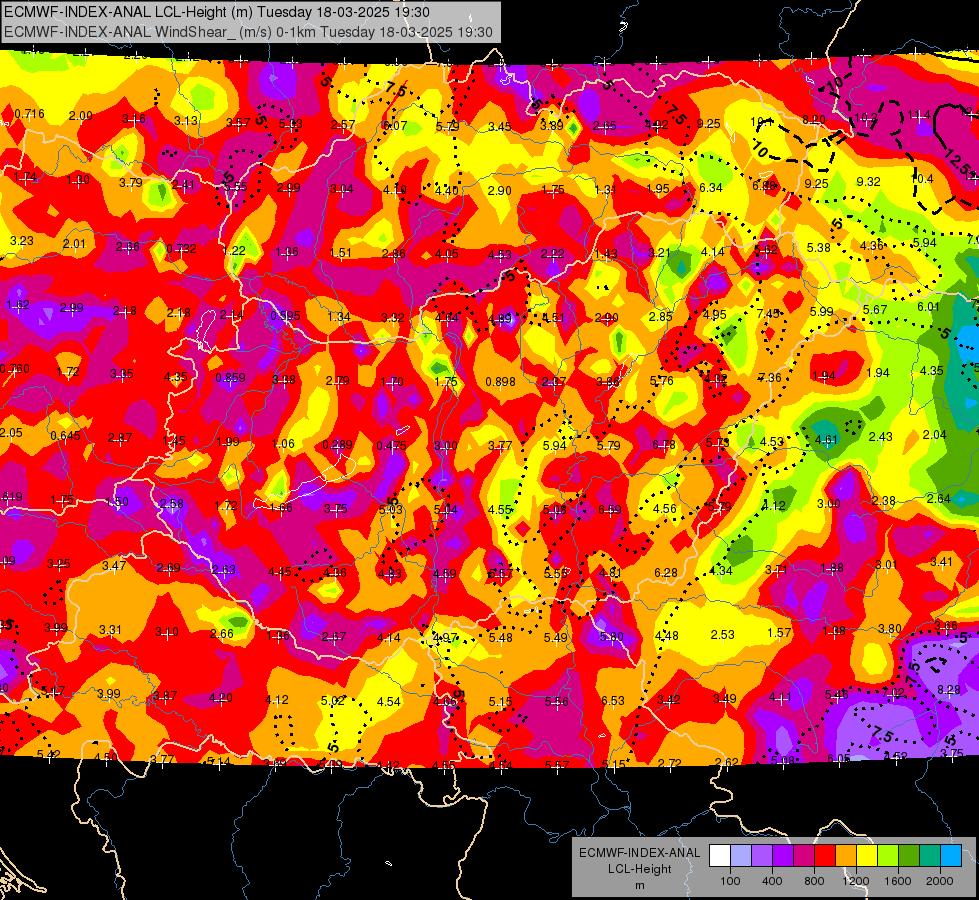This screenshot has width=979, height=900.
Task: Click the wind shear value 1.57
Action: (x=779, y=633)
